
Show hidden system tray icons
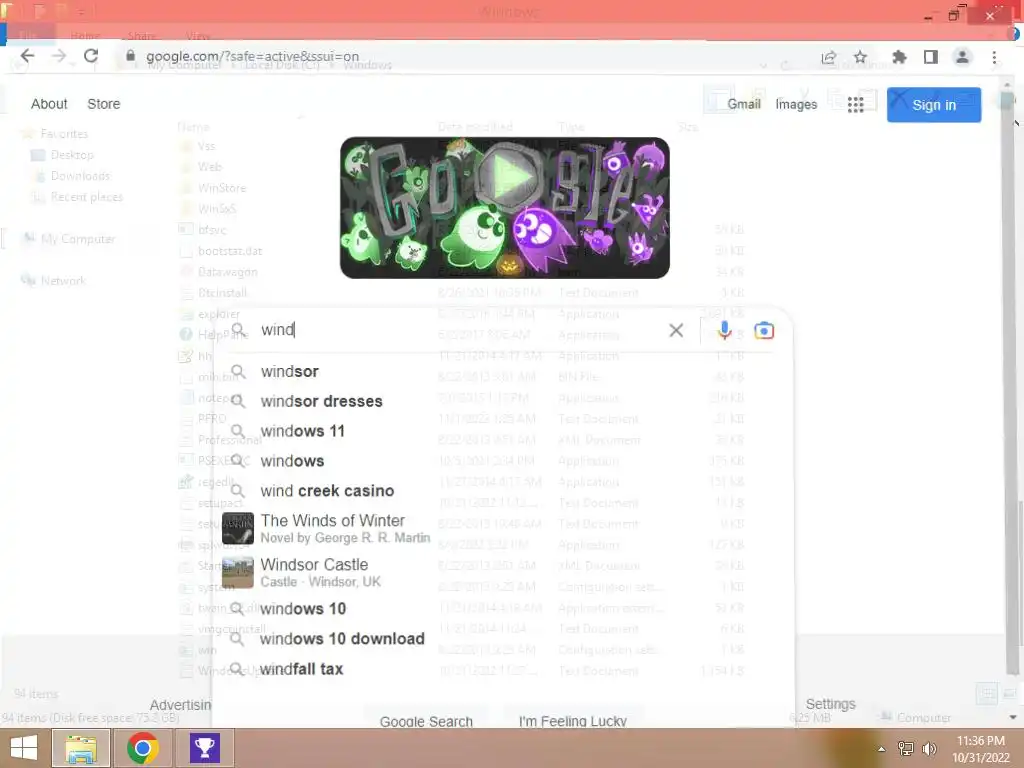881,749
